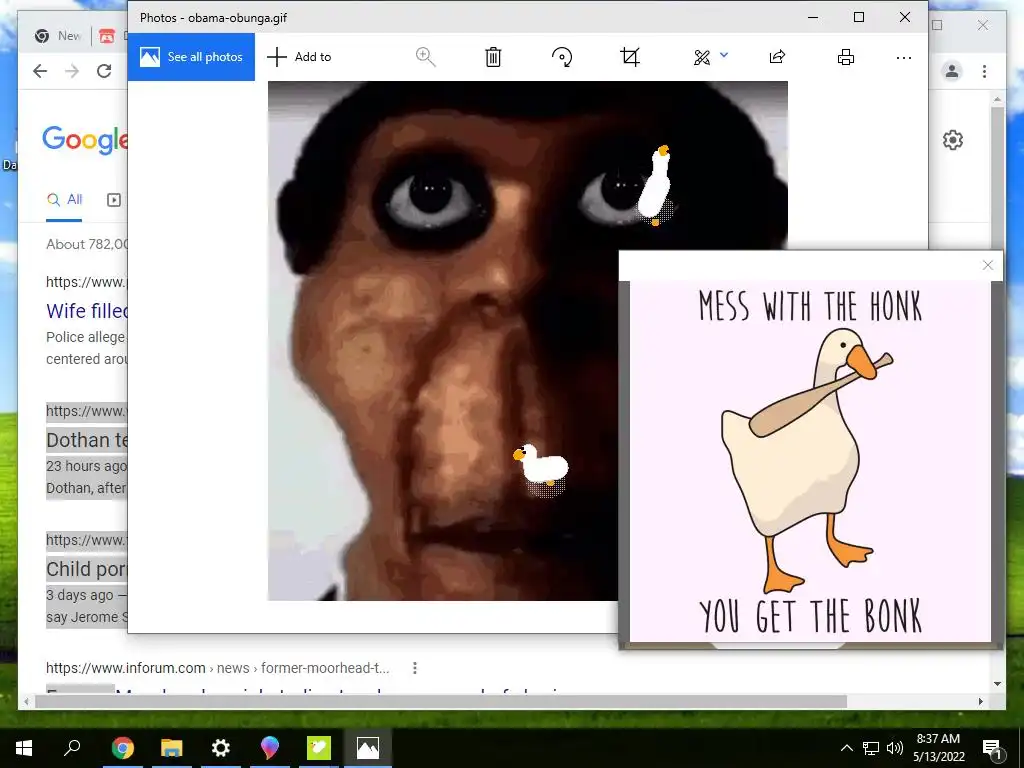Rotate the image using rotate icon

[562, 57]
